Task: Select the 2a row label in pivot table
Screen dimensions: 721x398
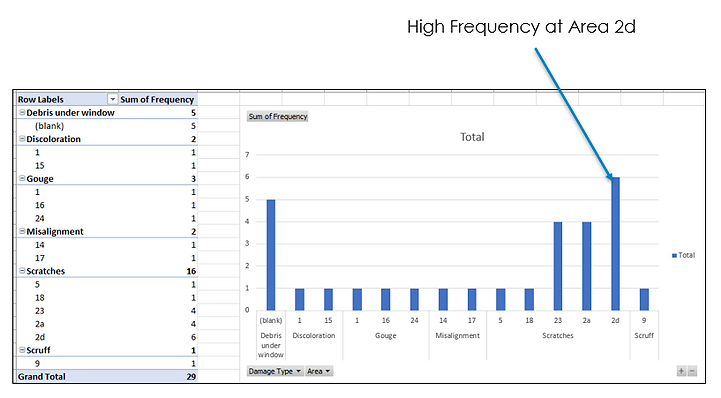Action: (40, 324)
